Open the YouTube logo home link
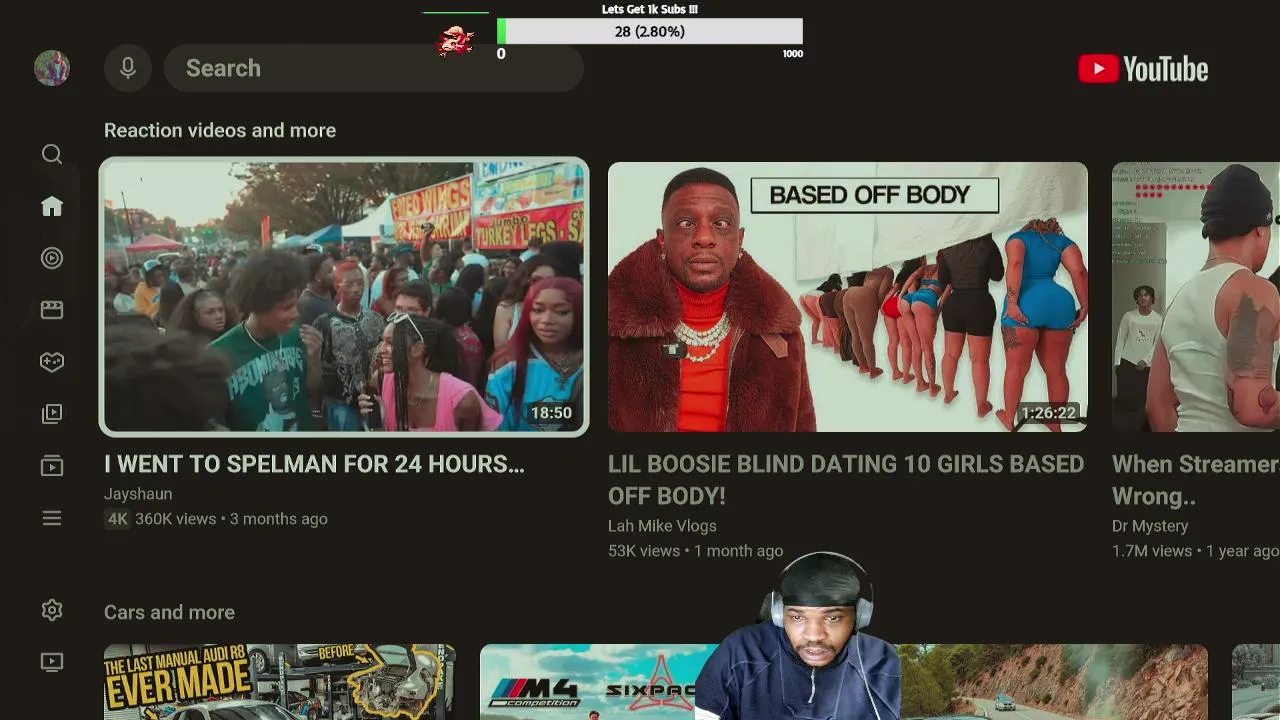This screenshot has height=720, width=1280. pos(1143,69)
